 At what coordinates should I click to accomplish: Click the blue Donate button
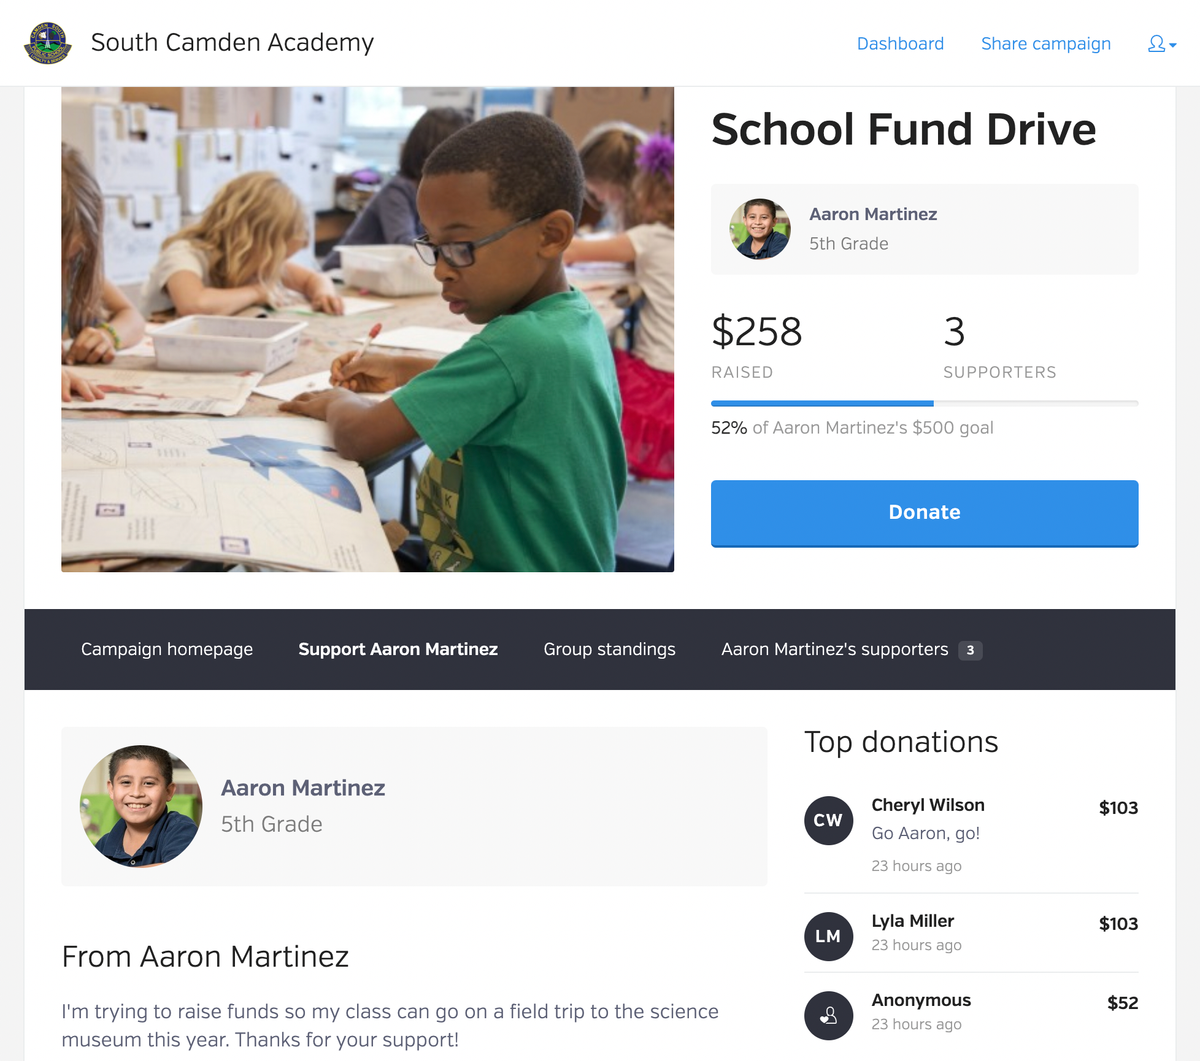pyautogui.click(x=924, y=513)
